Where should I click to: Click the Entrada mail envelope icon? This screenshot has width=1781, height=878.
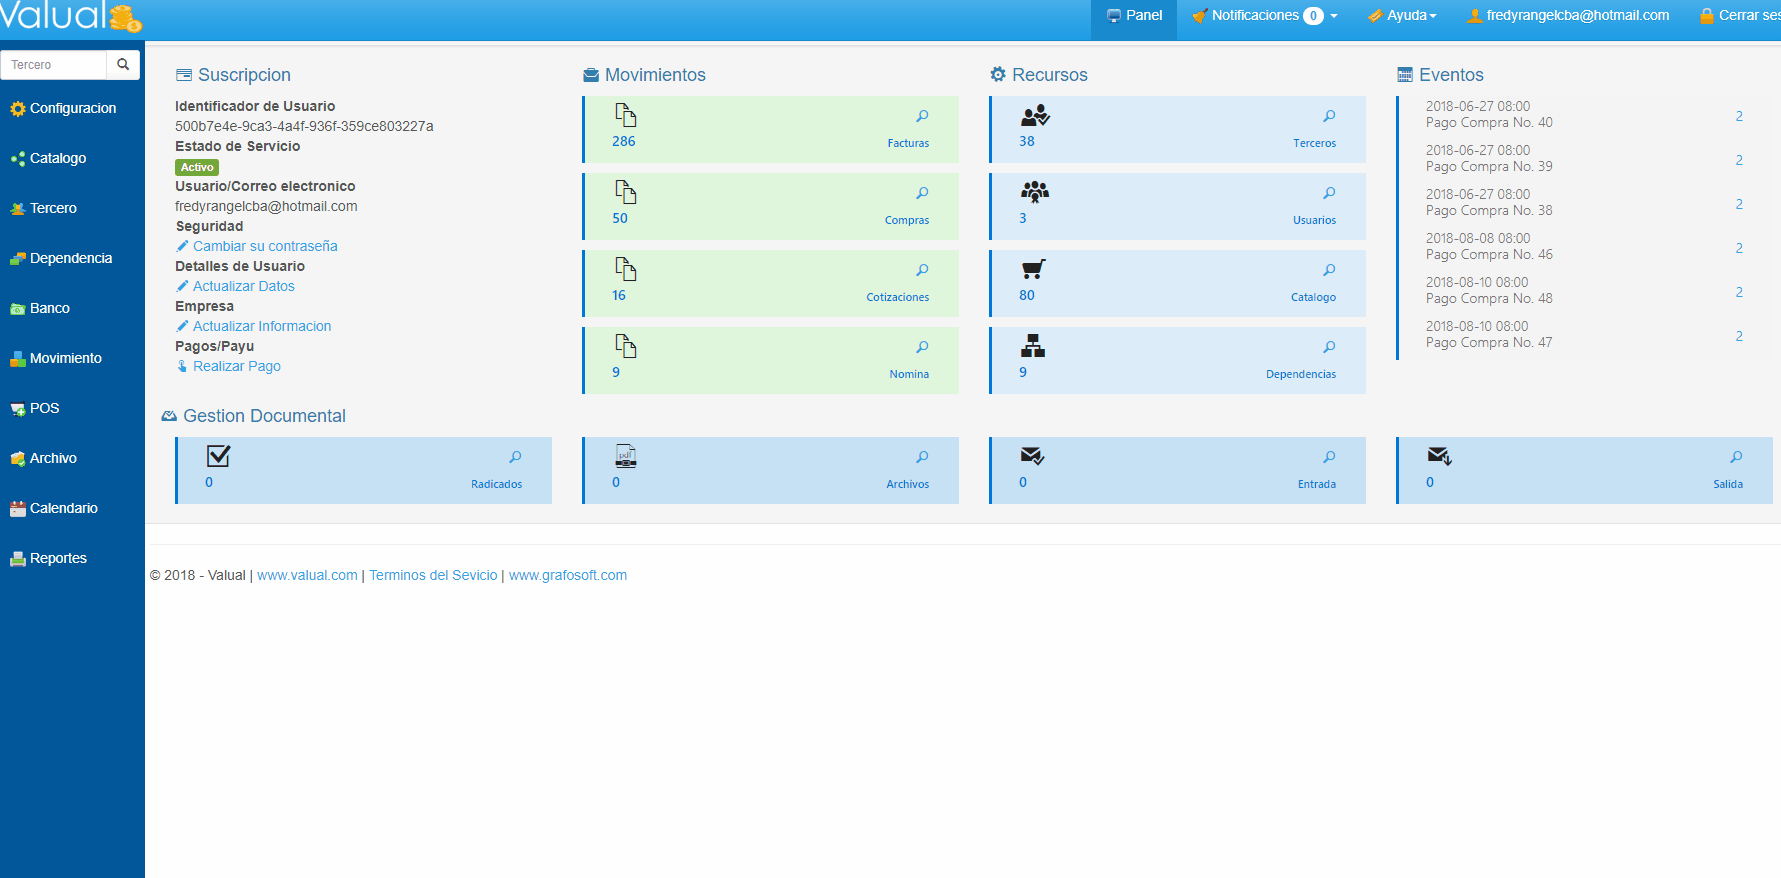[x=1032, y=456]
